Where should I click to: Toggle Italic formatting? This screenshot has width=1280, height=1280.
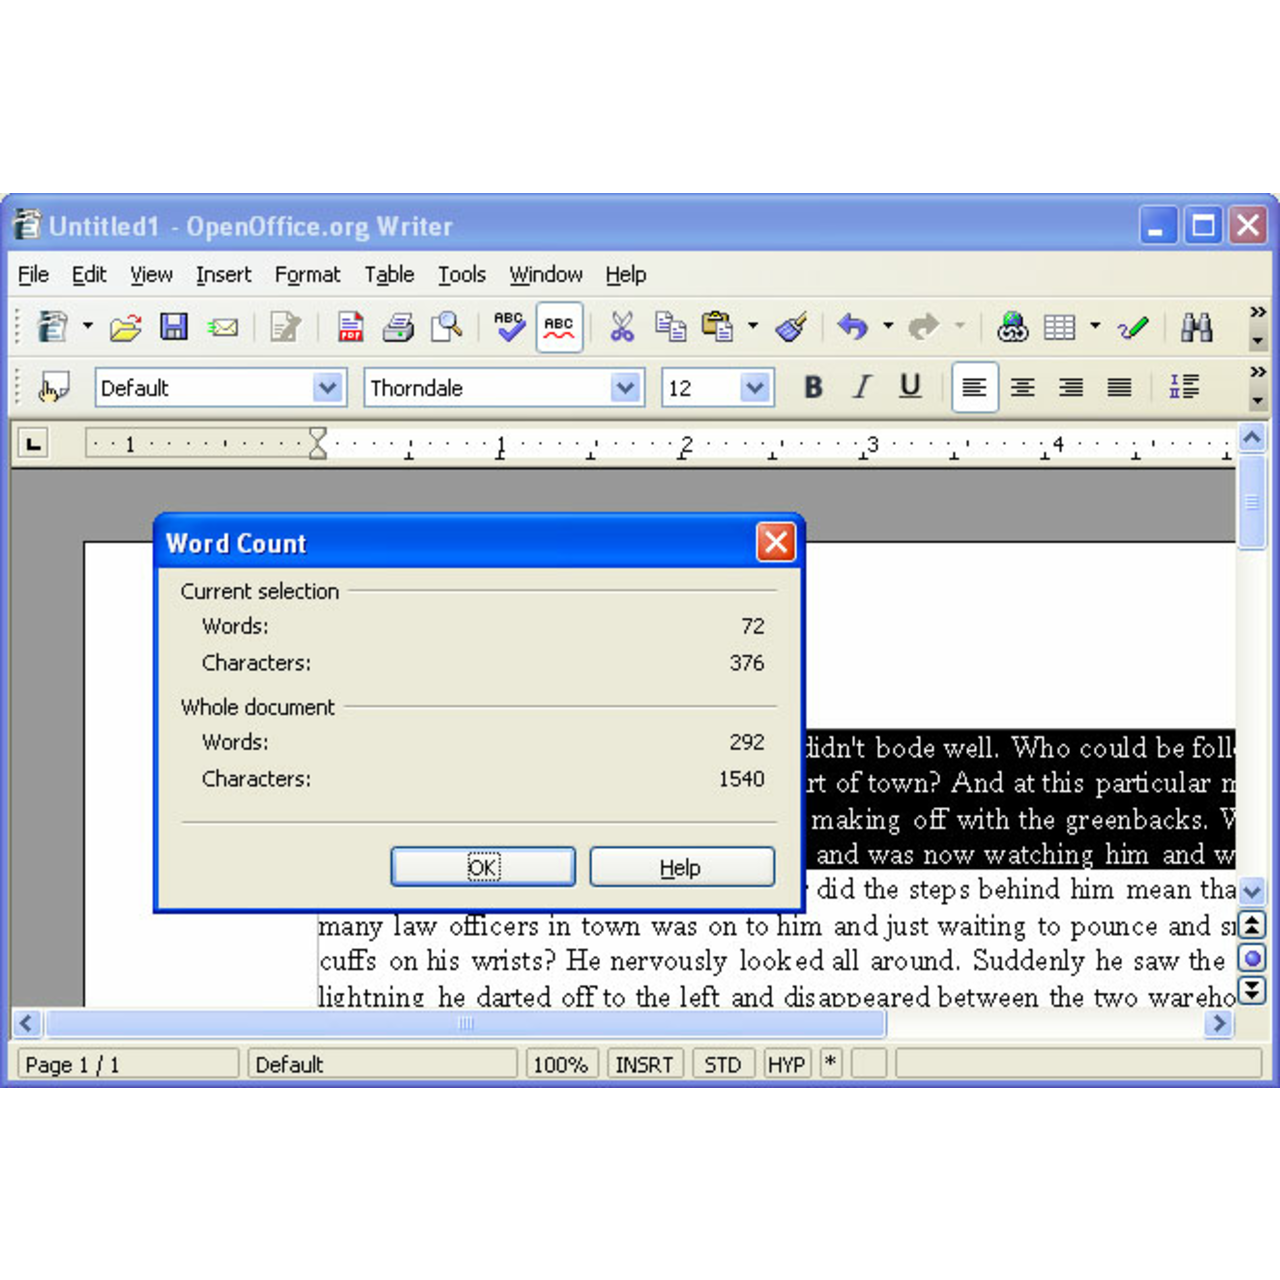tap(862, 387)
